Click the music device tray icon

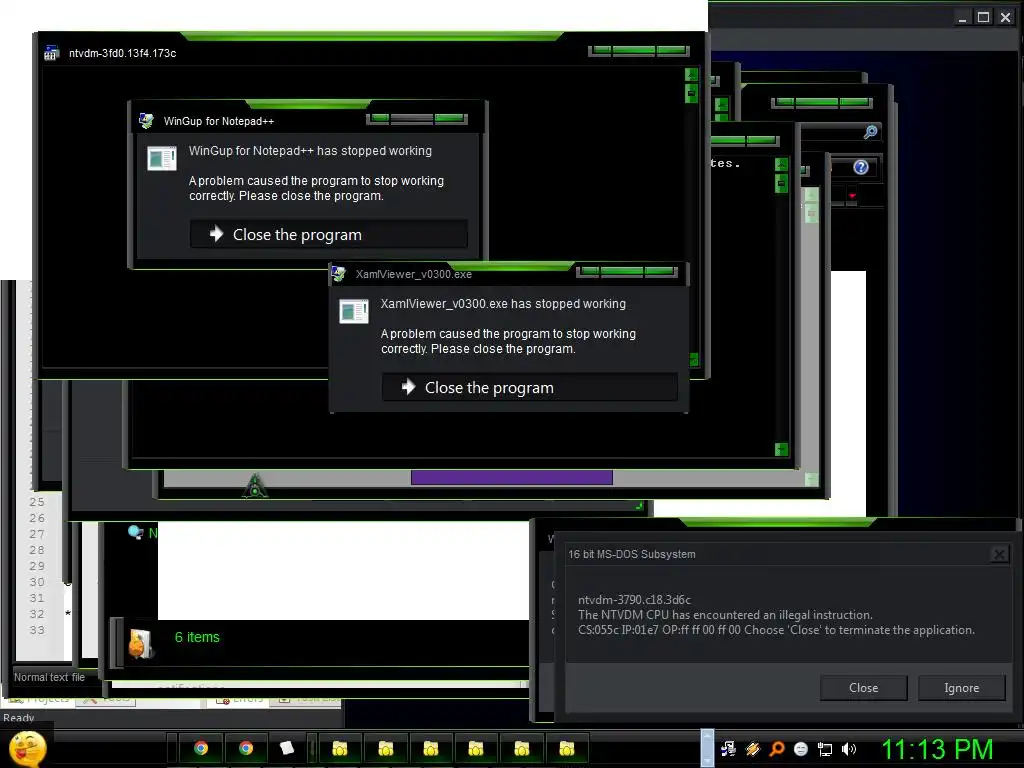(729, 749)
